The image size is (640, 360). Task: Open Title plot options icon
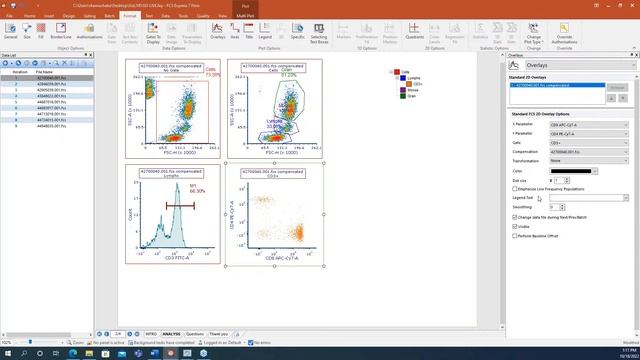249,31
